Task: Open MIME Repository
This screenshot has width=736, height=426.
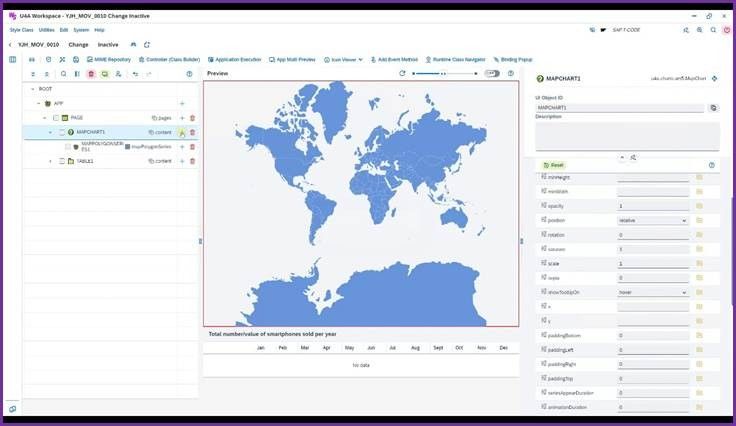Action: [108, 60]
